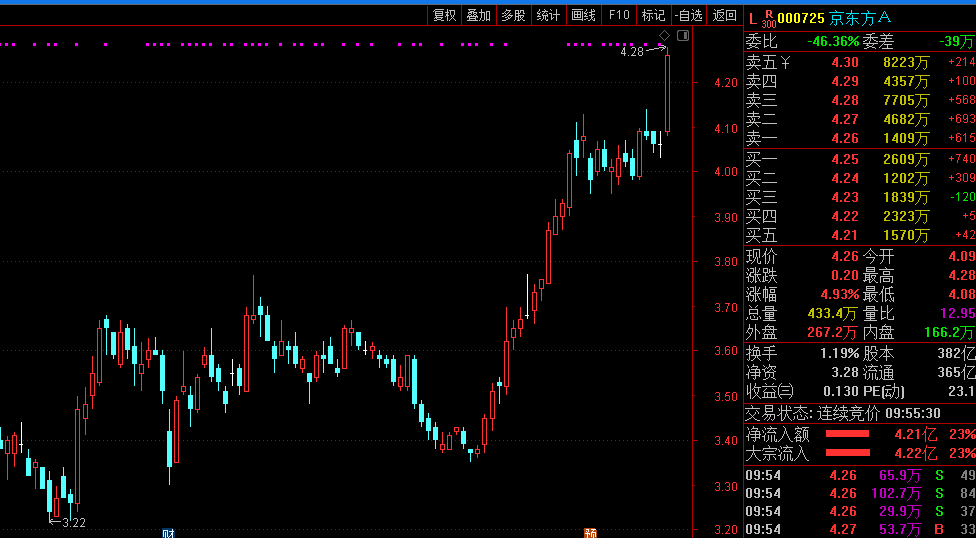Open the 复权 price adjustment menu
The width and height of the screenshot is (976, 538).
coord(444,15)
